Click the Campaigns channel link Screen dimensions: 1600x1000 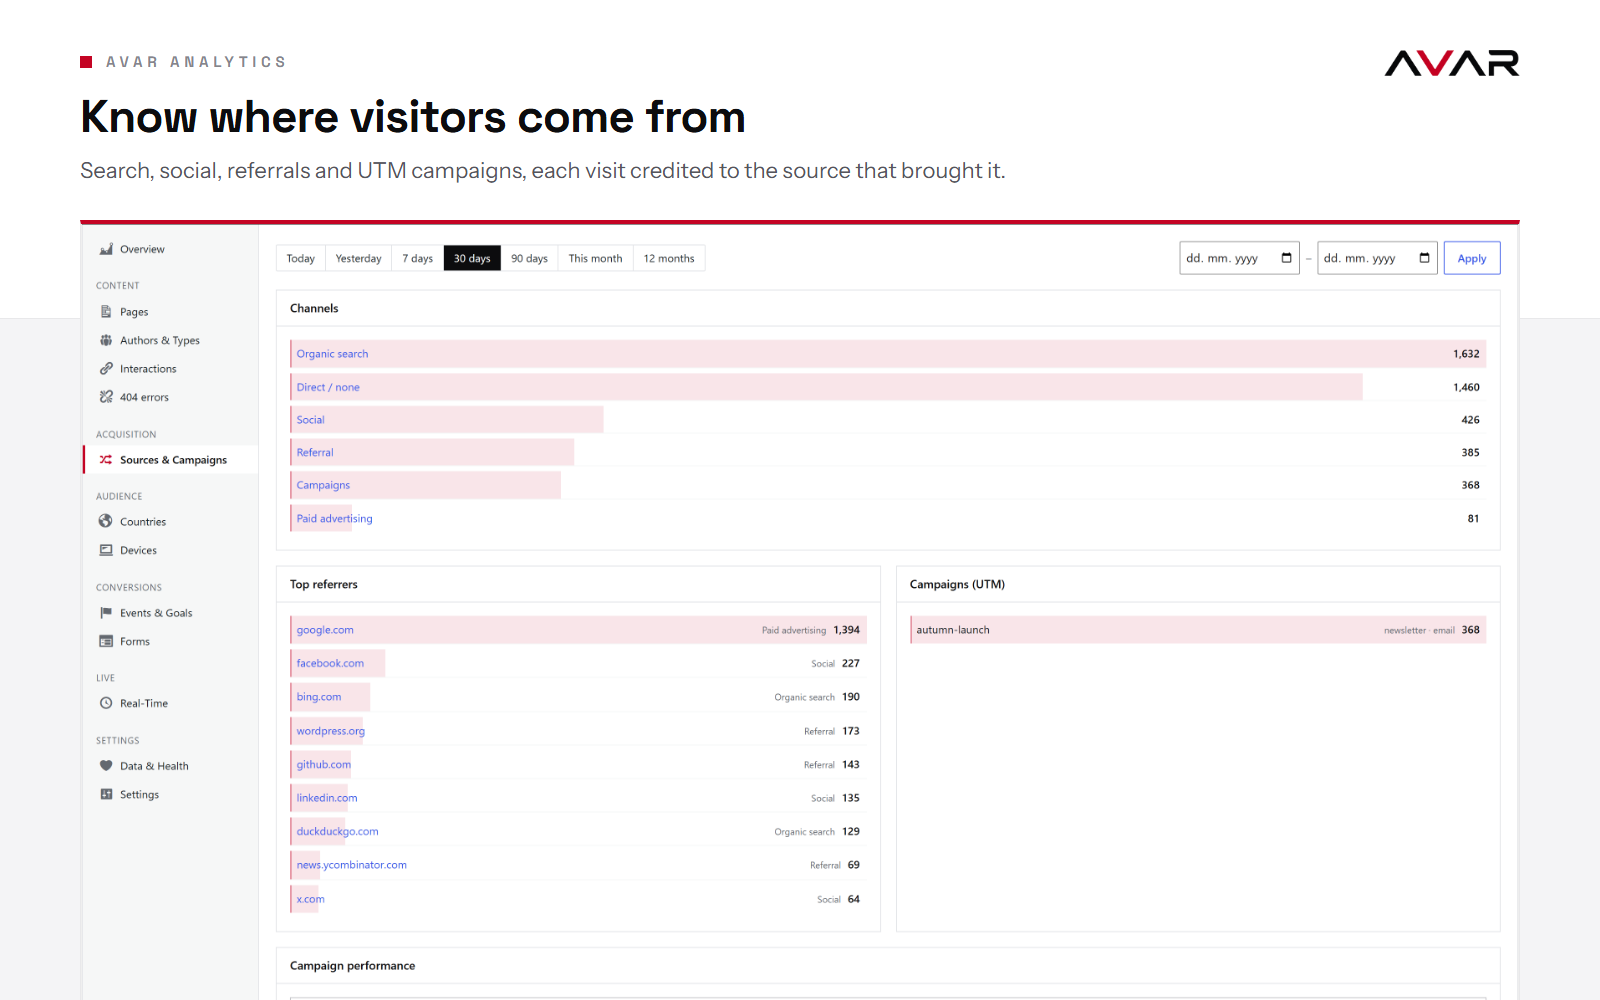pos(323,485)
